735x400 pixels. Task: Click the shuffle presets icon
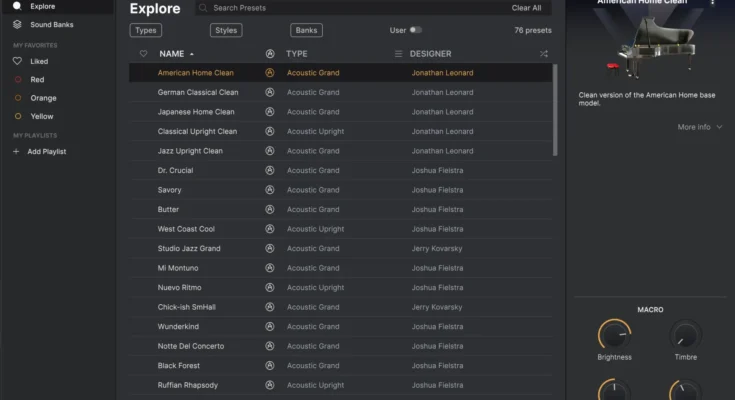tap(543, 54)
